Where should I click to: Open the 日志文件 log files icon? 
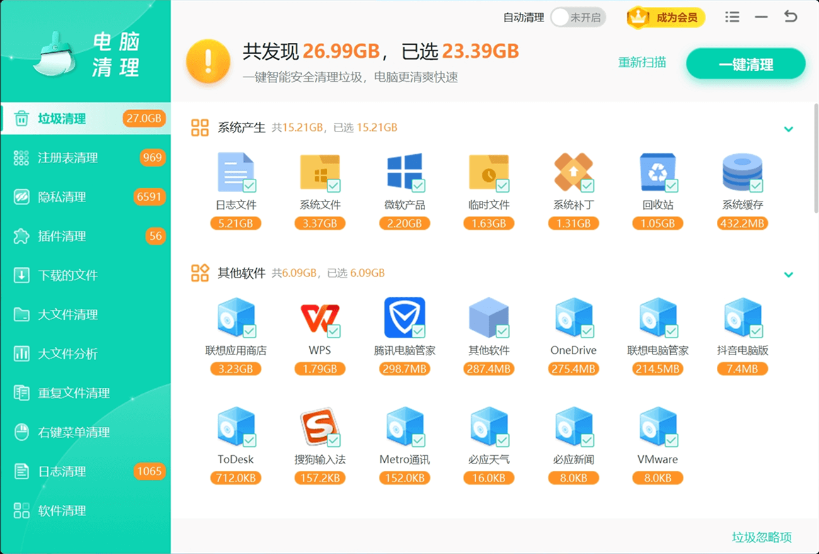coord(236,172)
